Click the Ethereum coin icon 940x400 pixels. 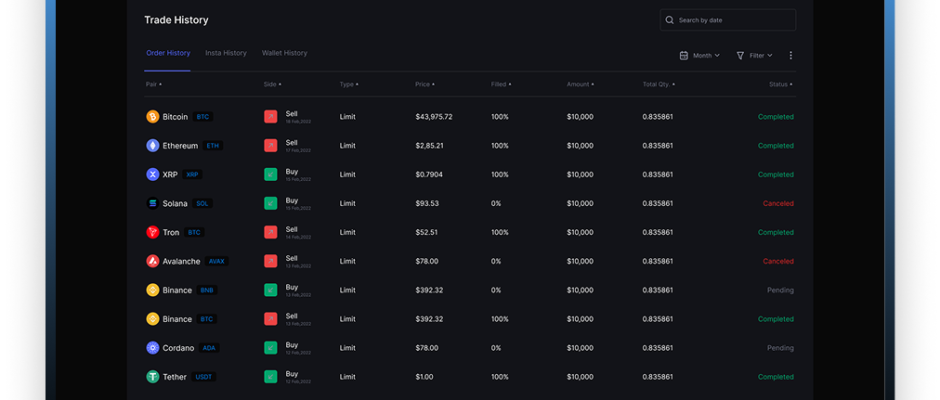pos(153,146)
